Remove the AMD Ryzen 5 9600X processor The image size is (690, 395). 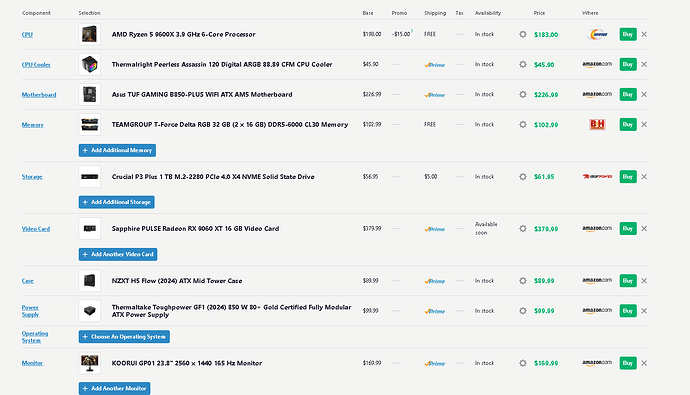point(644,34)
